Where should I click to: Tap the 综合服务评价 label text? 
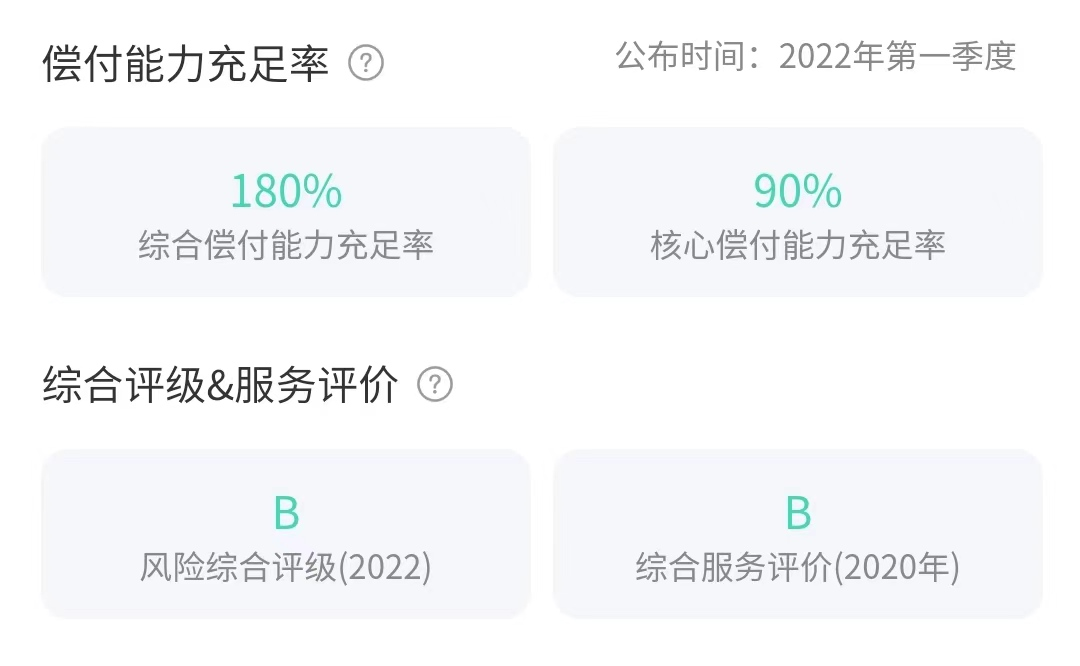click(x=734, y=568)
